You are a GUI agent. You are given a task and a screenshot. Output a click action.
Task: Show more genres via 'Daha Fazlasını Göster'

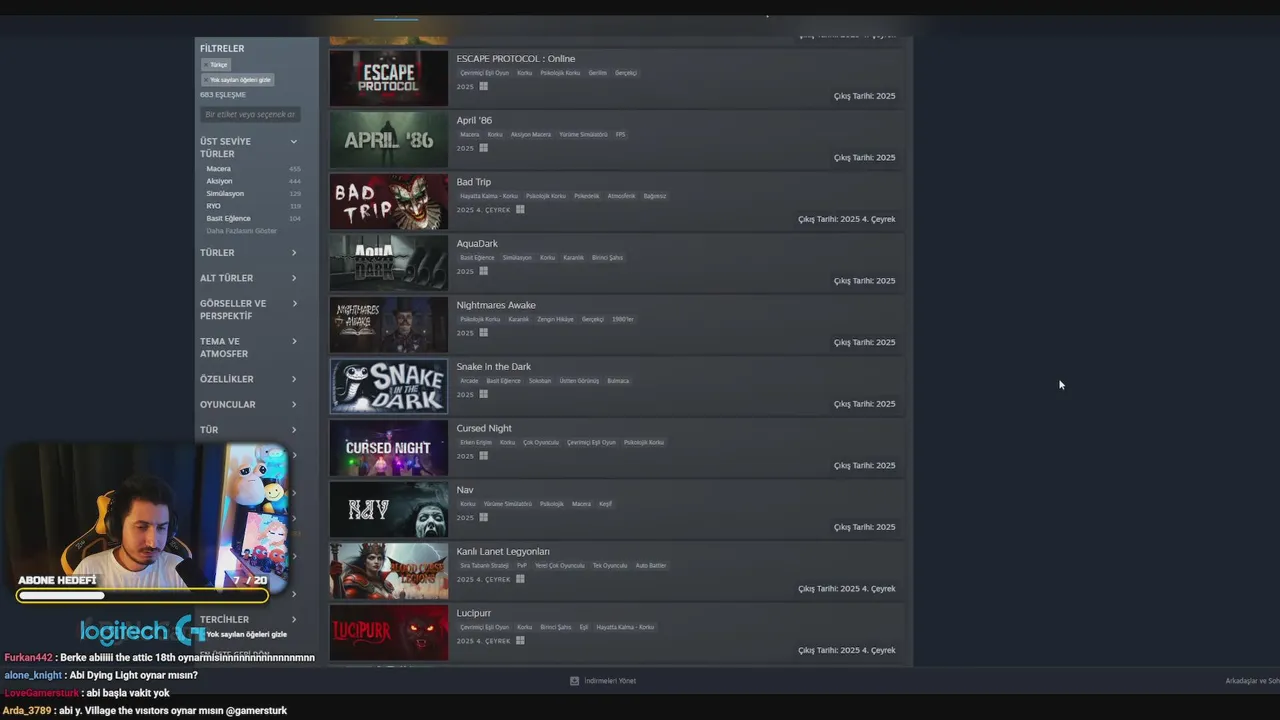point(241,231)
